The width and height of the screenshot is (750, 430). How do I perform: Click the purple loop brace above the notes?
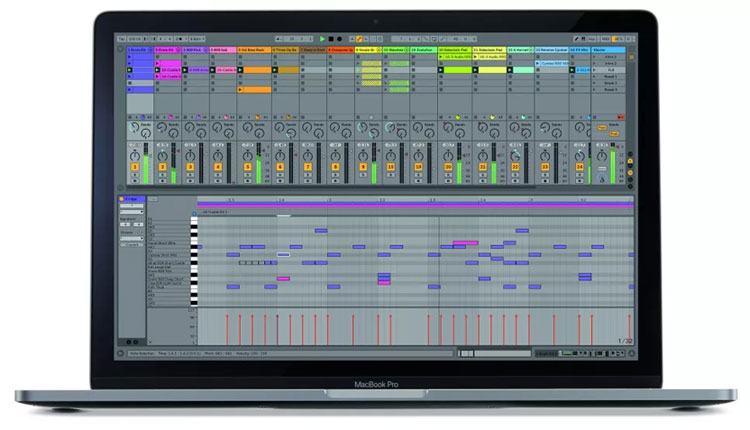[x=415, y=206]
